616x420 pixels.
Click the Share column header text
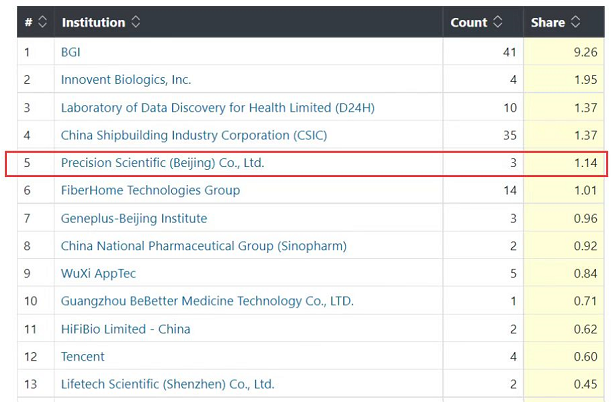click(x=548, y=22)
